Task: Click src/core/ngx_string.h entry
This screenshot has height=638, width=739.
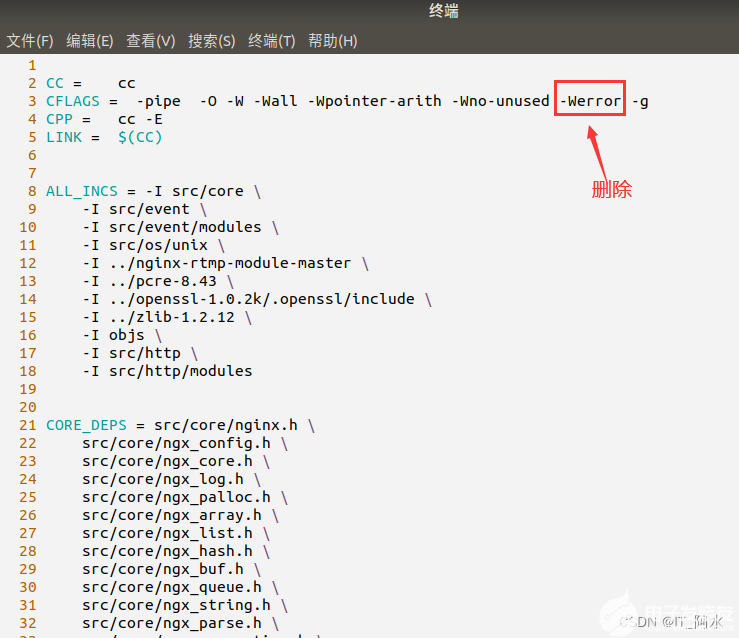Action: click(x=176, y=605)
